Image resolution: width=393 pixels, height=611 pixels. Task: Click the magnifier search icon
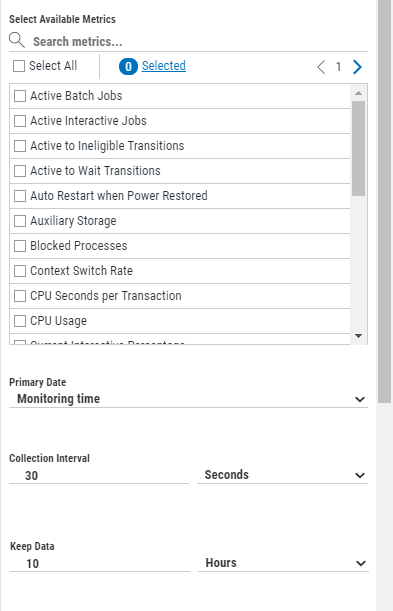pos(17,40)
